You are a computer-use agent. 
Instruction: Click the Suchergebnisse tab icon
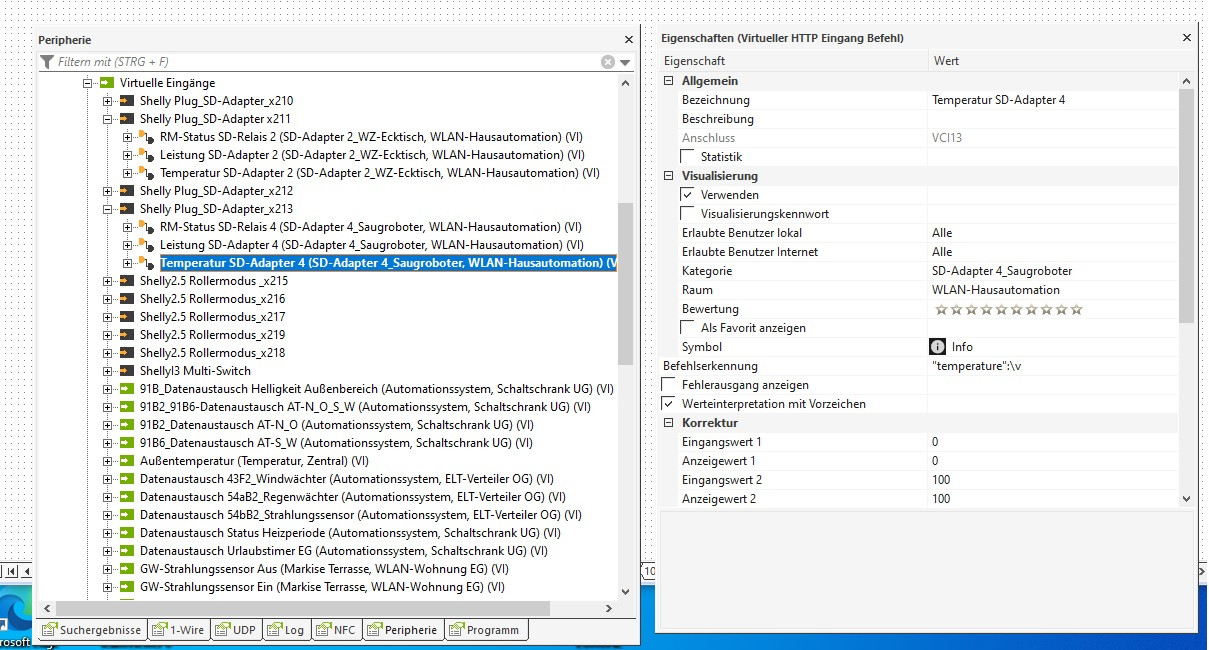pyautogui.click(x=49, y=630)
